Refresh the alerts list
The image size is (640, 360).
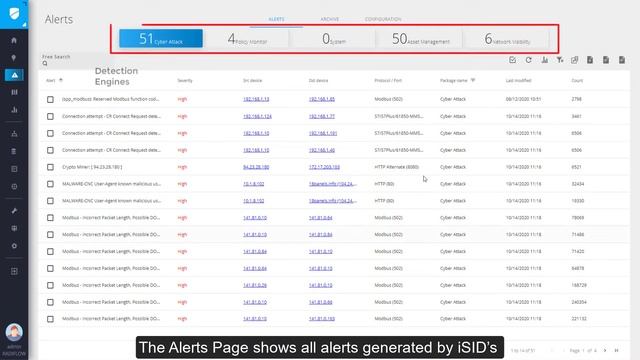[x=529, y=60]
